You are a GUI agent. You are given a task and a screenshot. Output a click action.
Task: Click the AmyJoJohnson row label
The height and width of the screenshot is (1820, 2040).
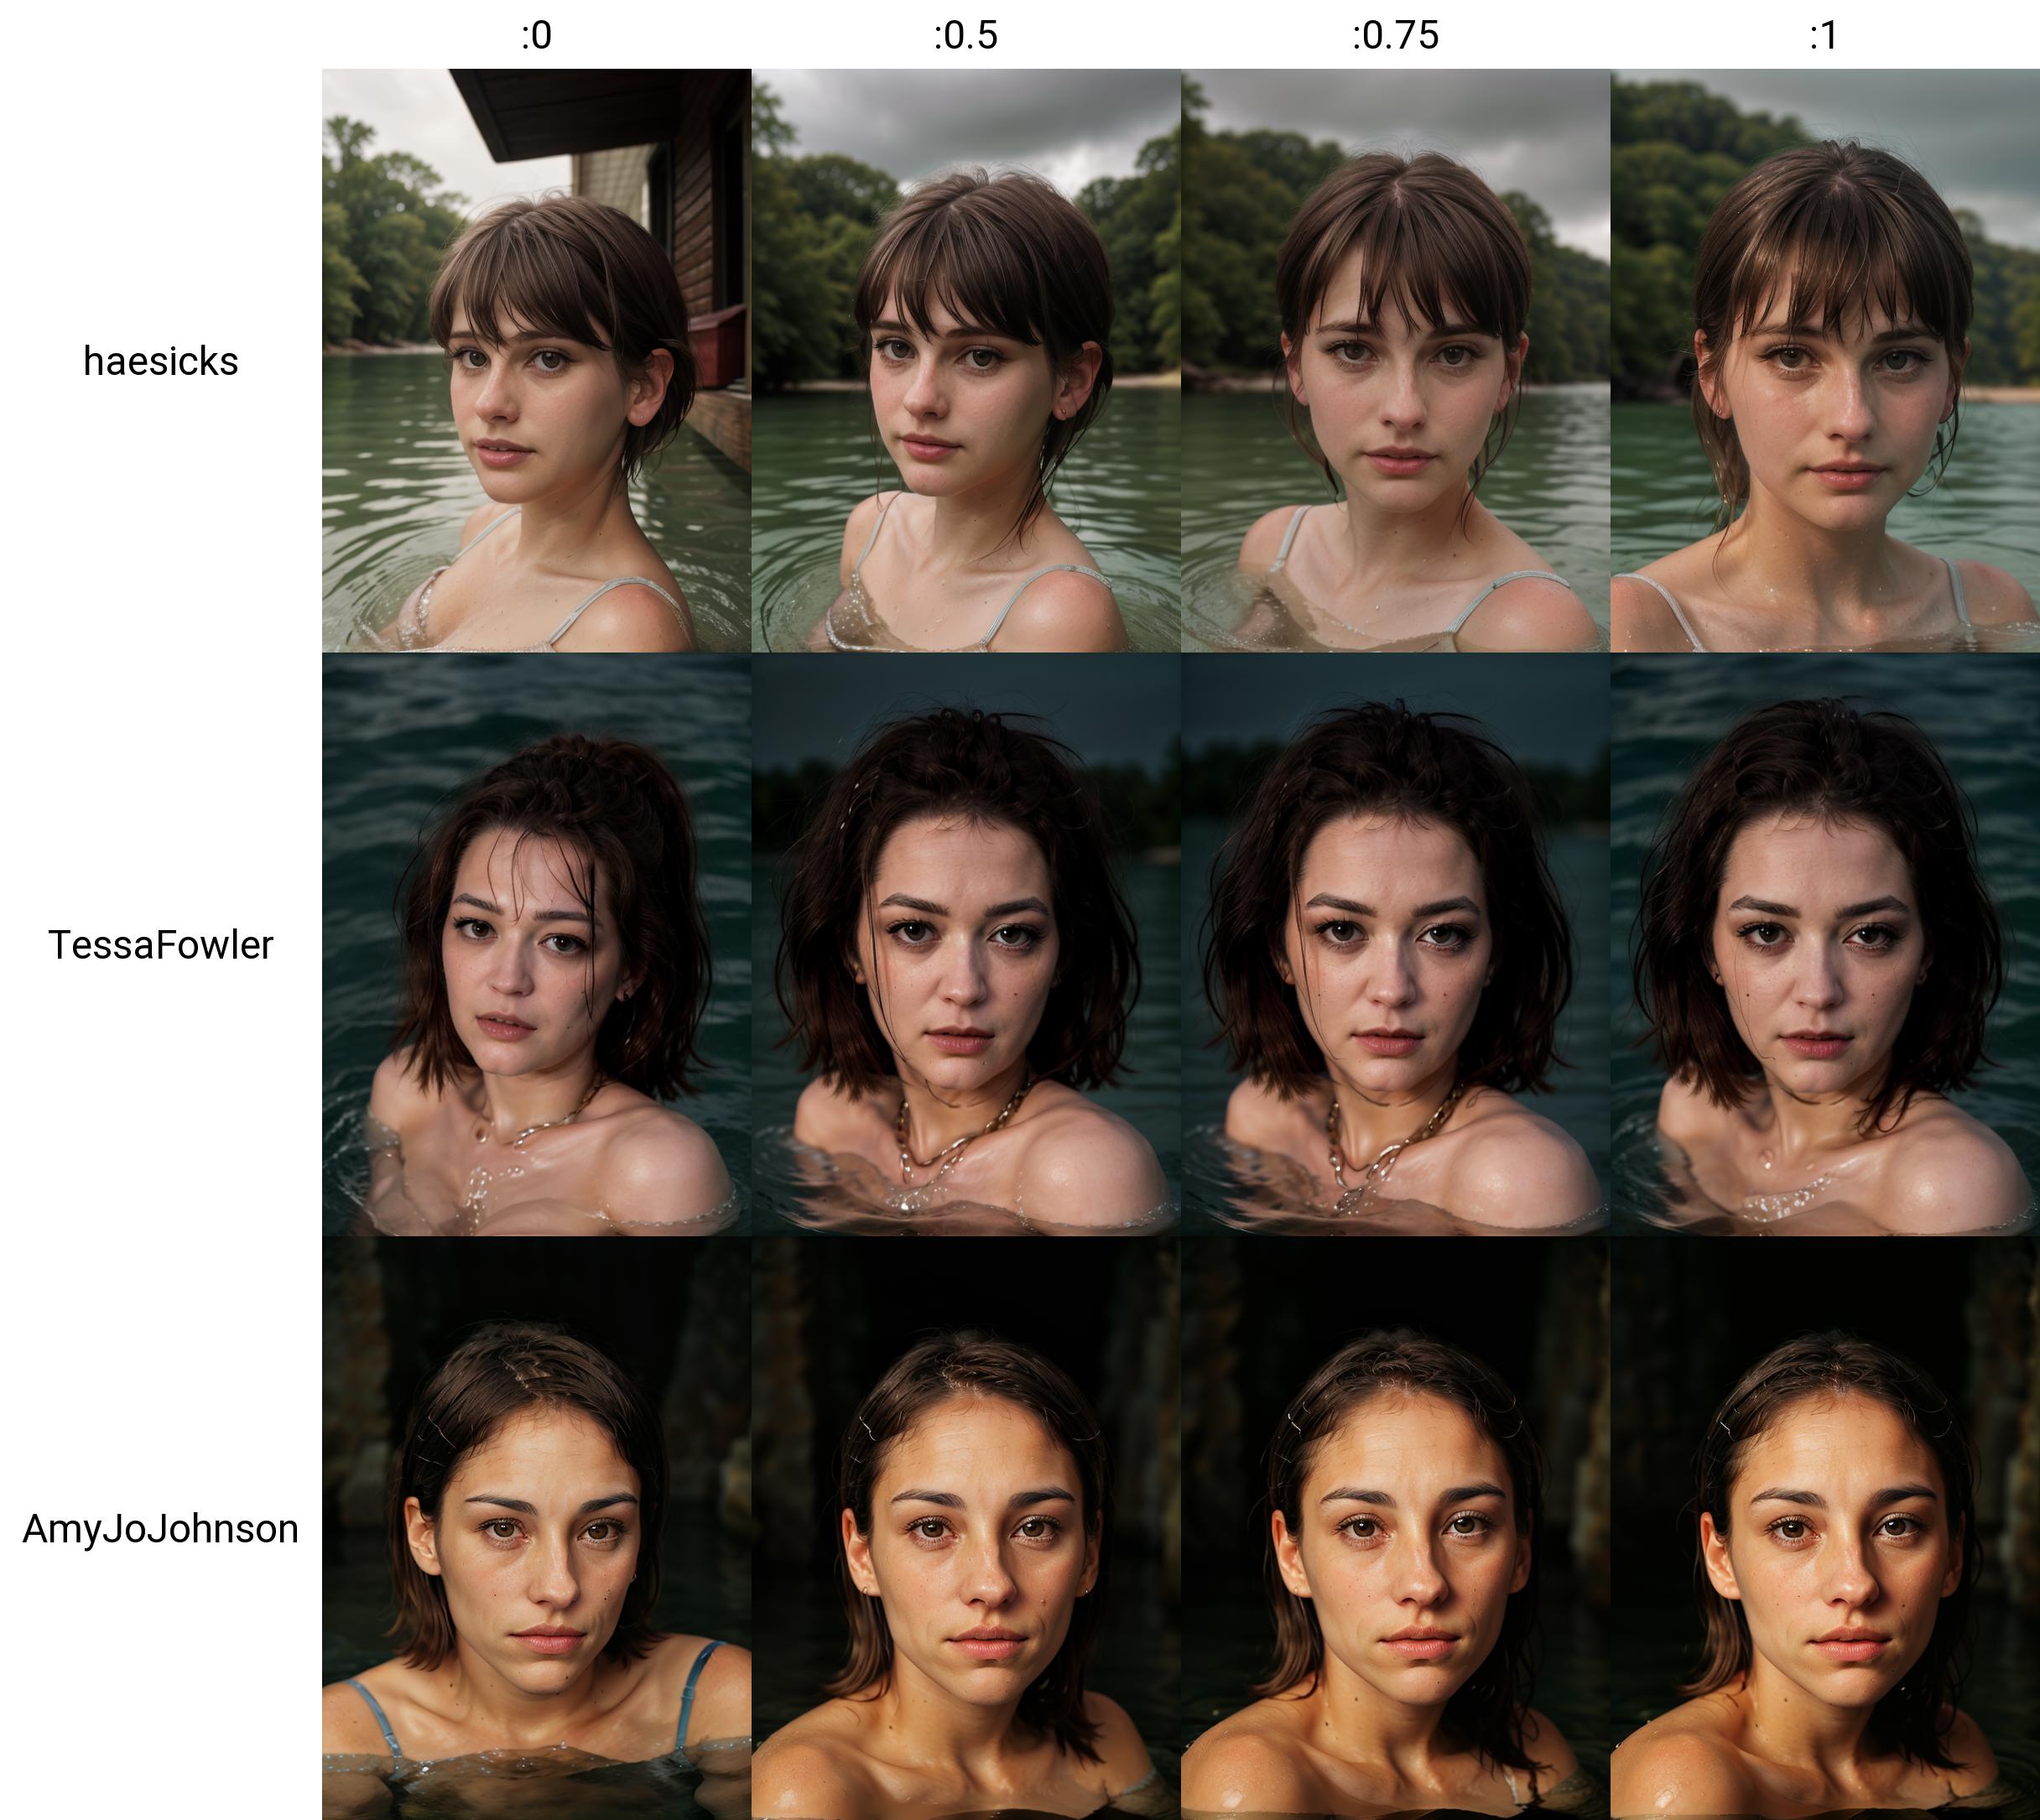click(x=161, y=1528)
